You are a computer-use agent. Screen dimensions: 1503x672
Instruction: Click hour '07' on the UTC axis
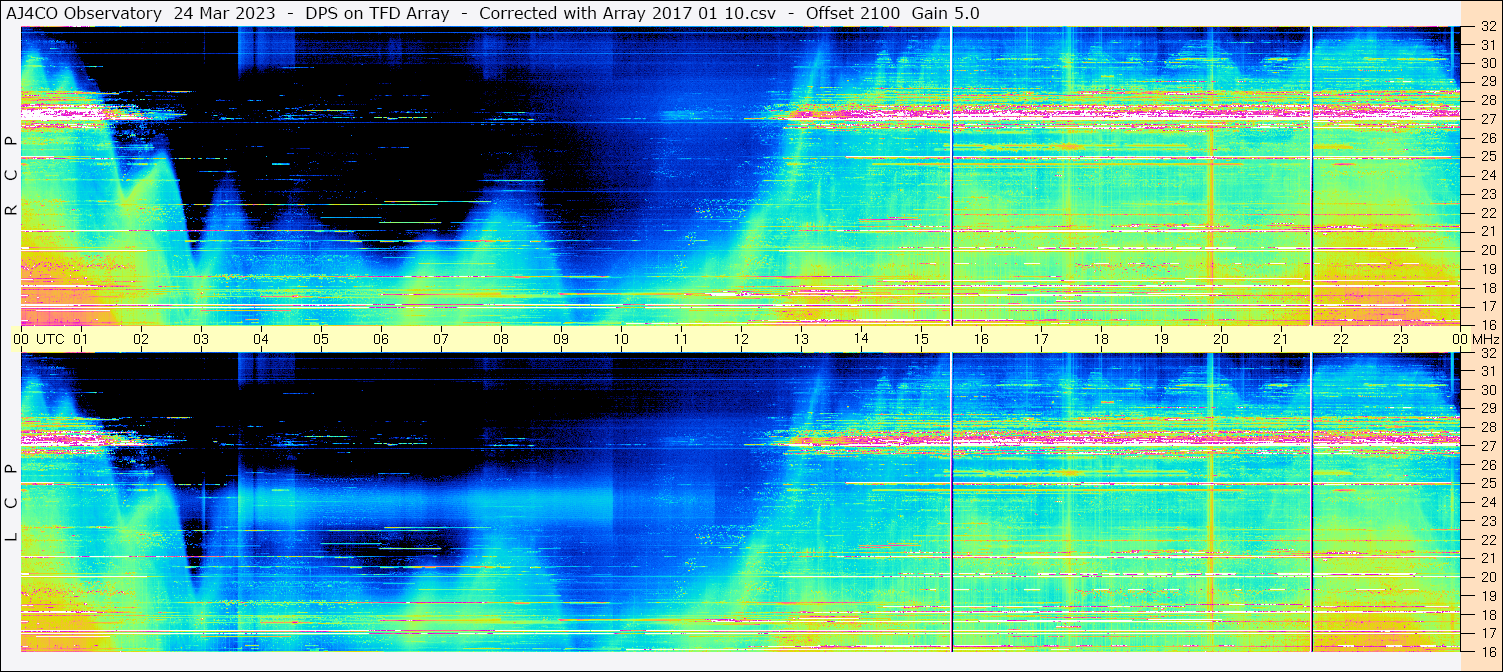pyautogui.click(x=441, y=339)
